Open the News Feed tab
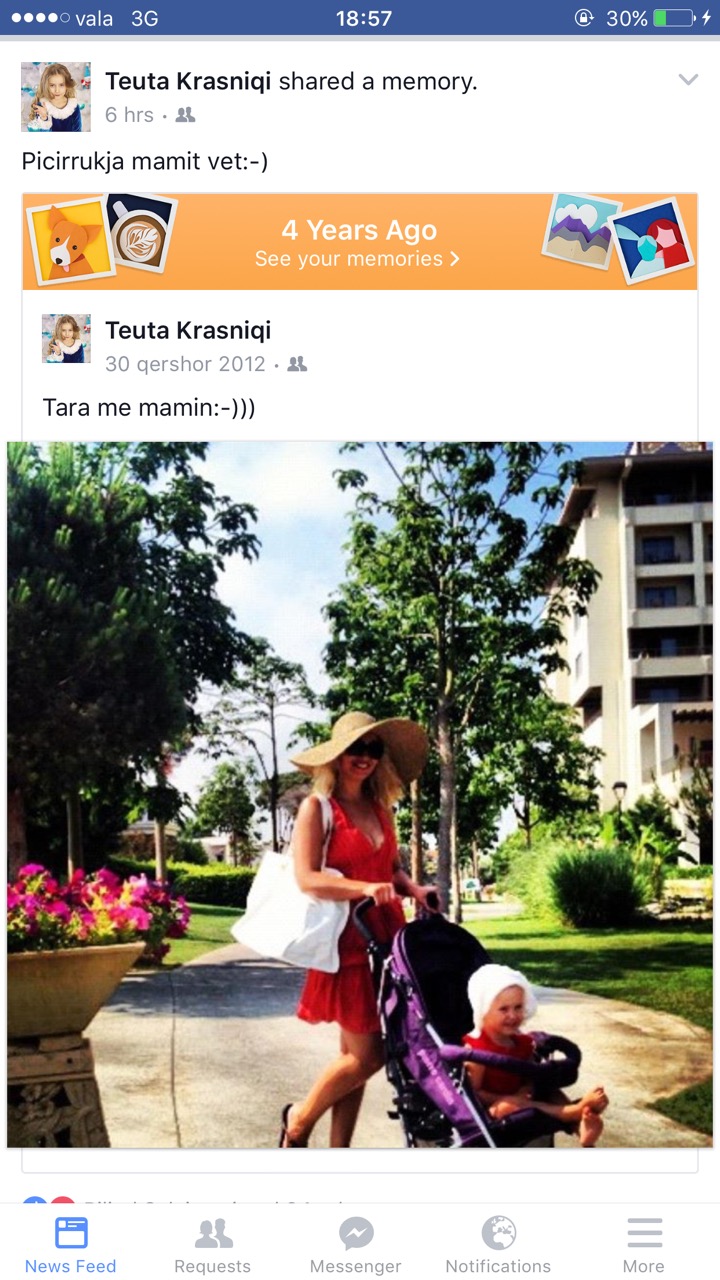 71,1245
